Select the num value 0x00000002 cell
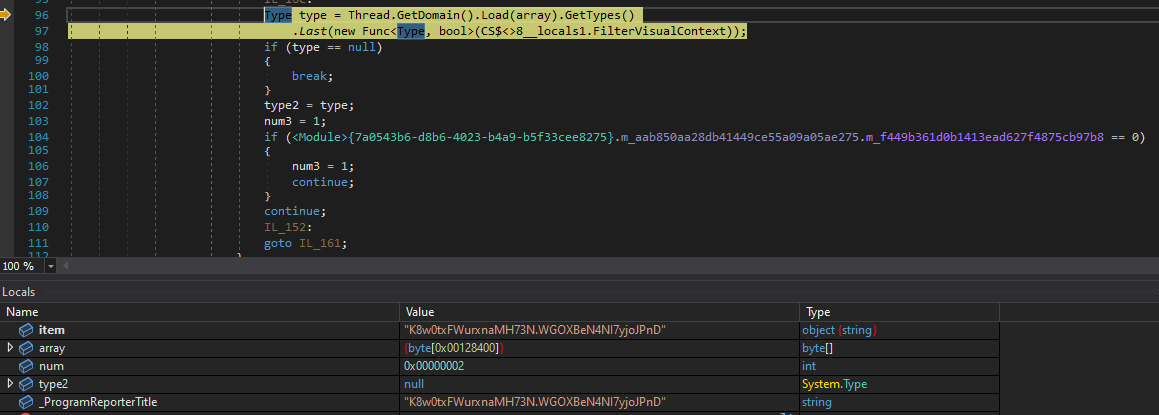 434,366
